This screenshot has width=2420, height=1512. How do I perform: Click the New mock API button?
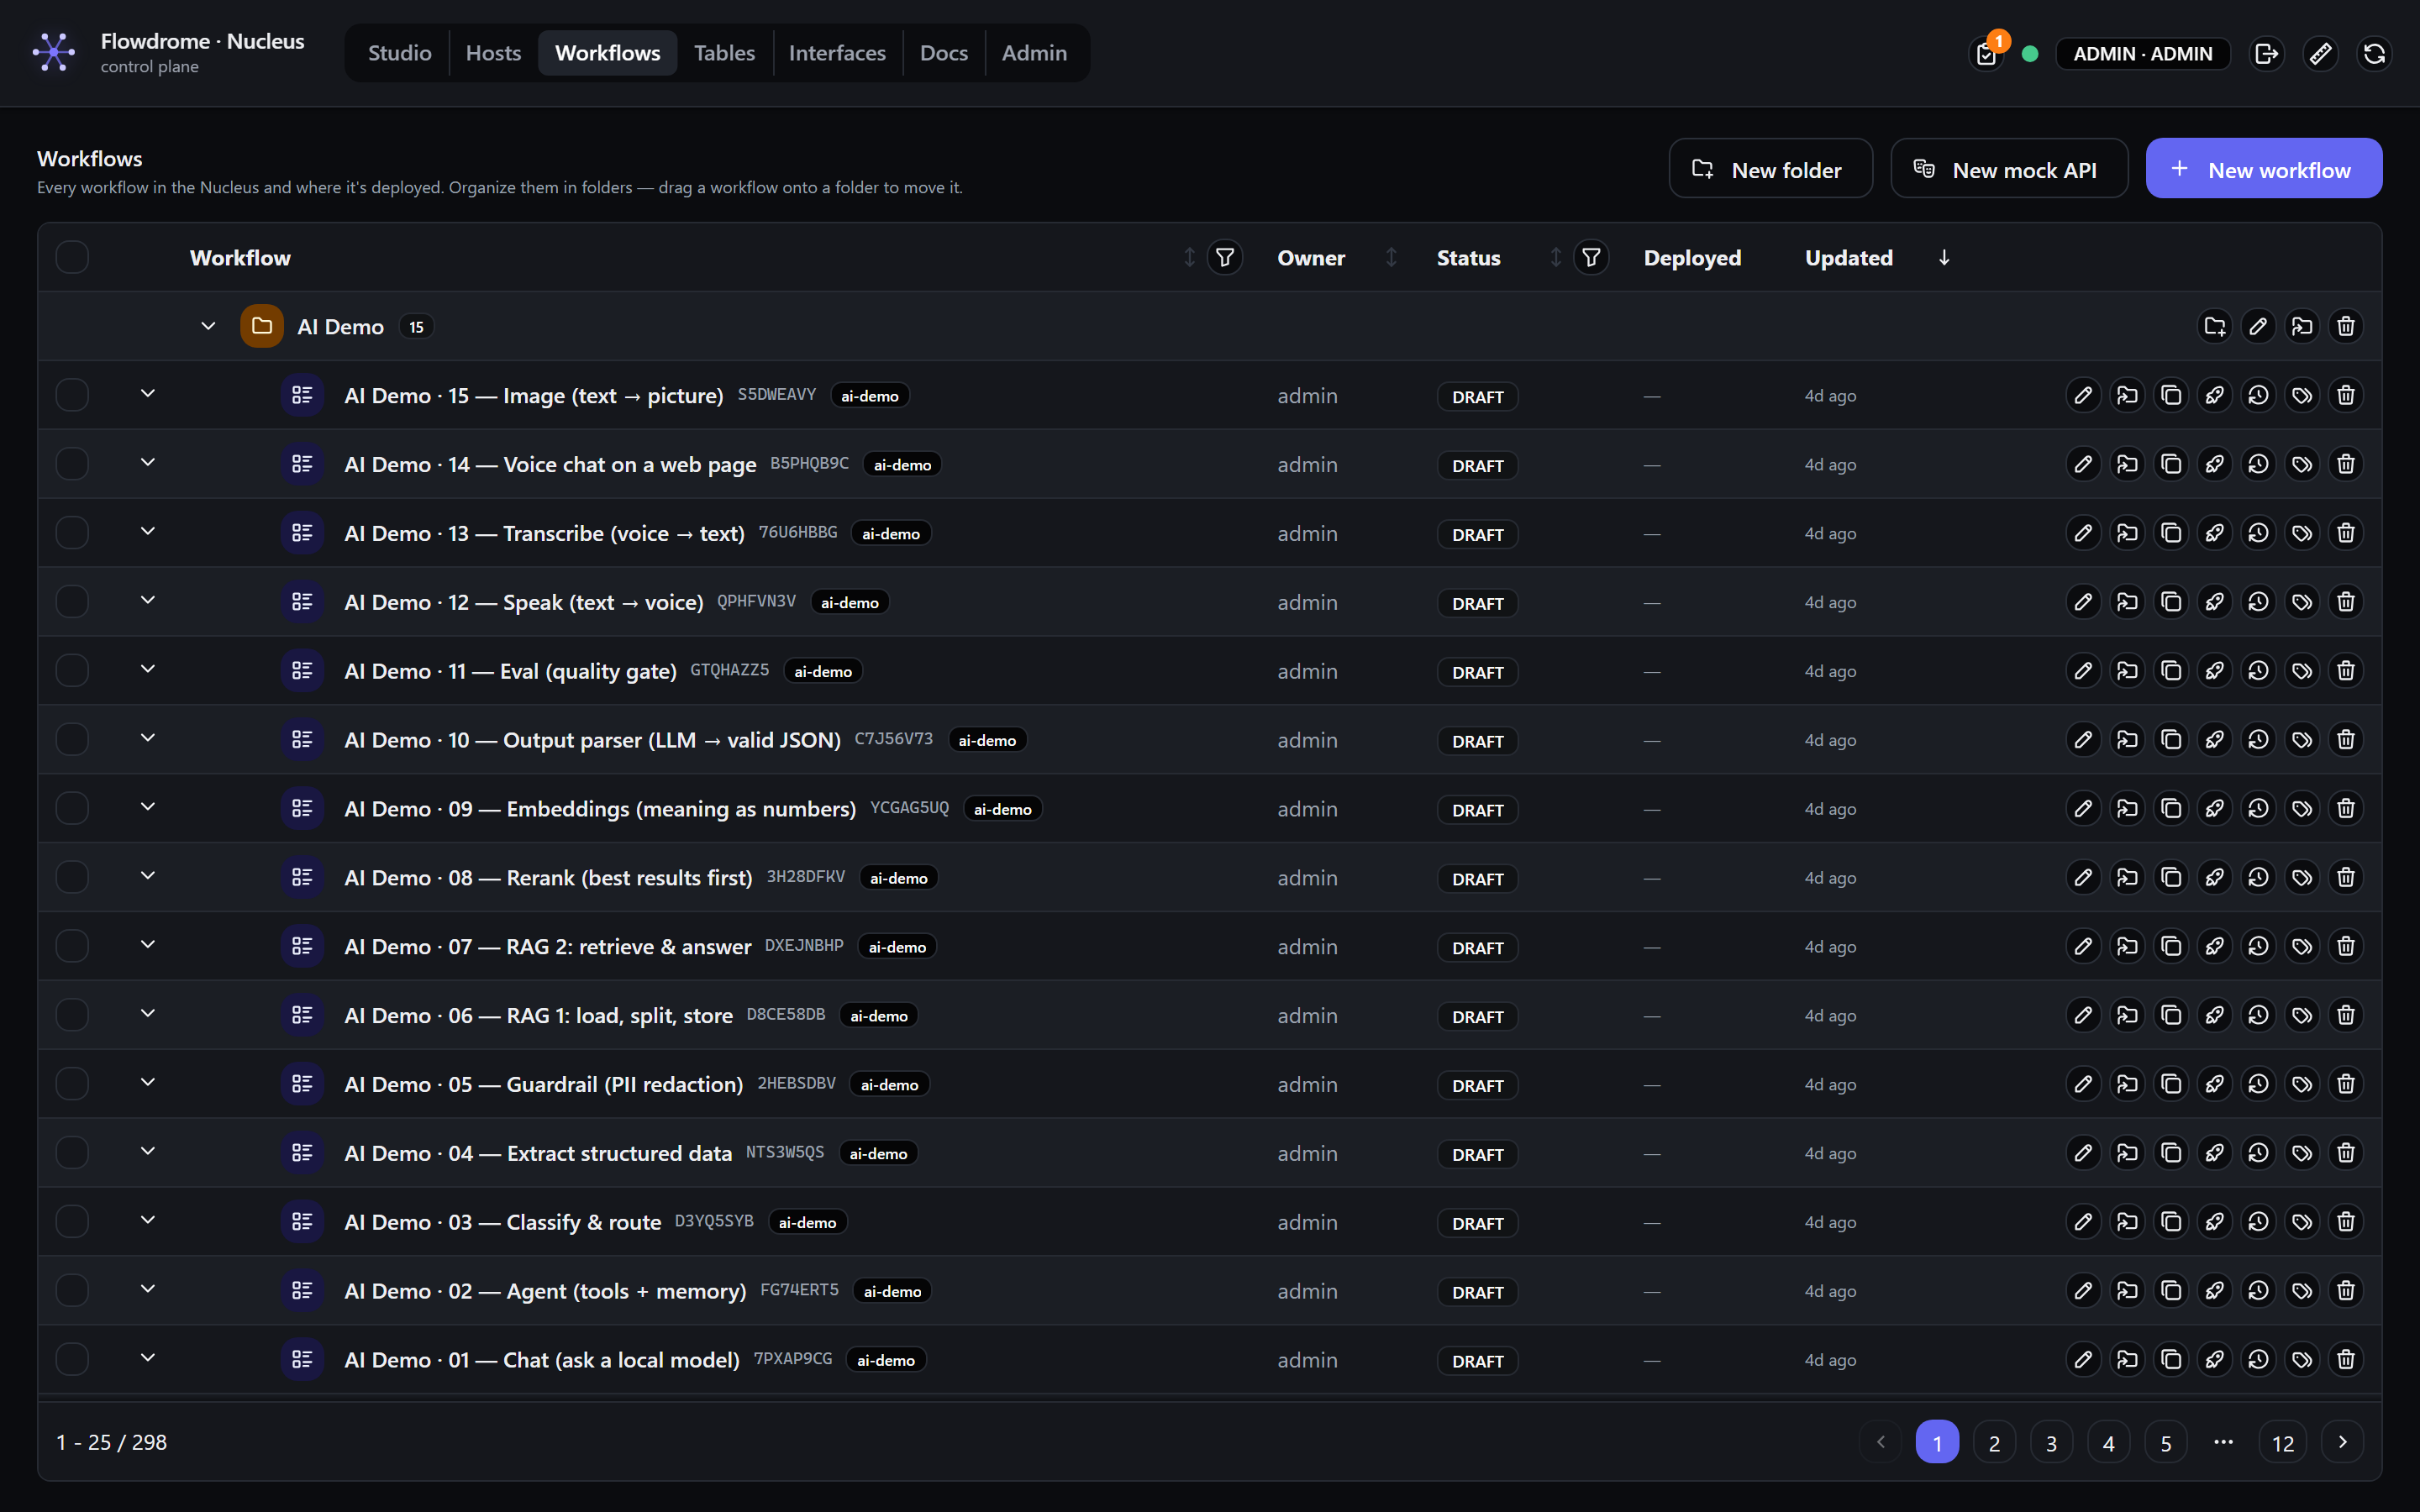pos(2008,169)
